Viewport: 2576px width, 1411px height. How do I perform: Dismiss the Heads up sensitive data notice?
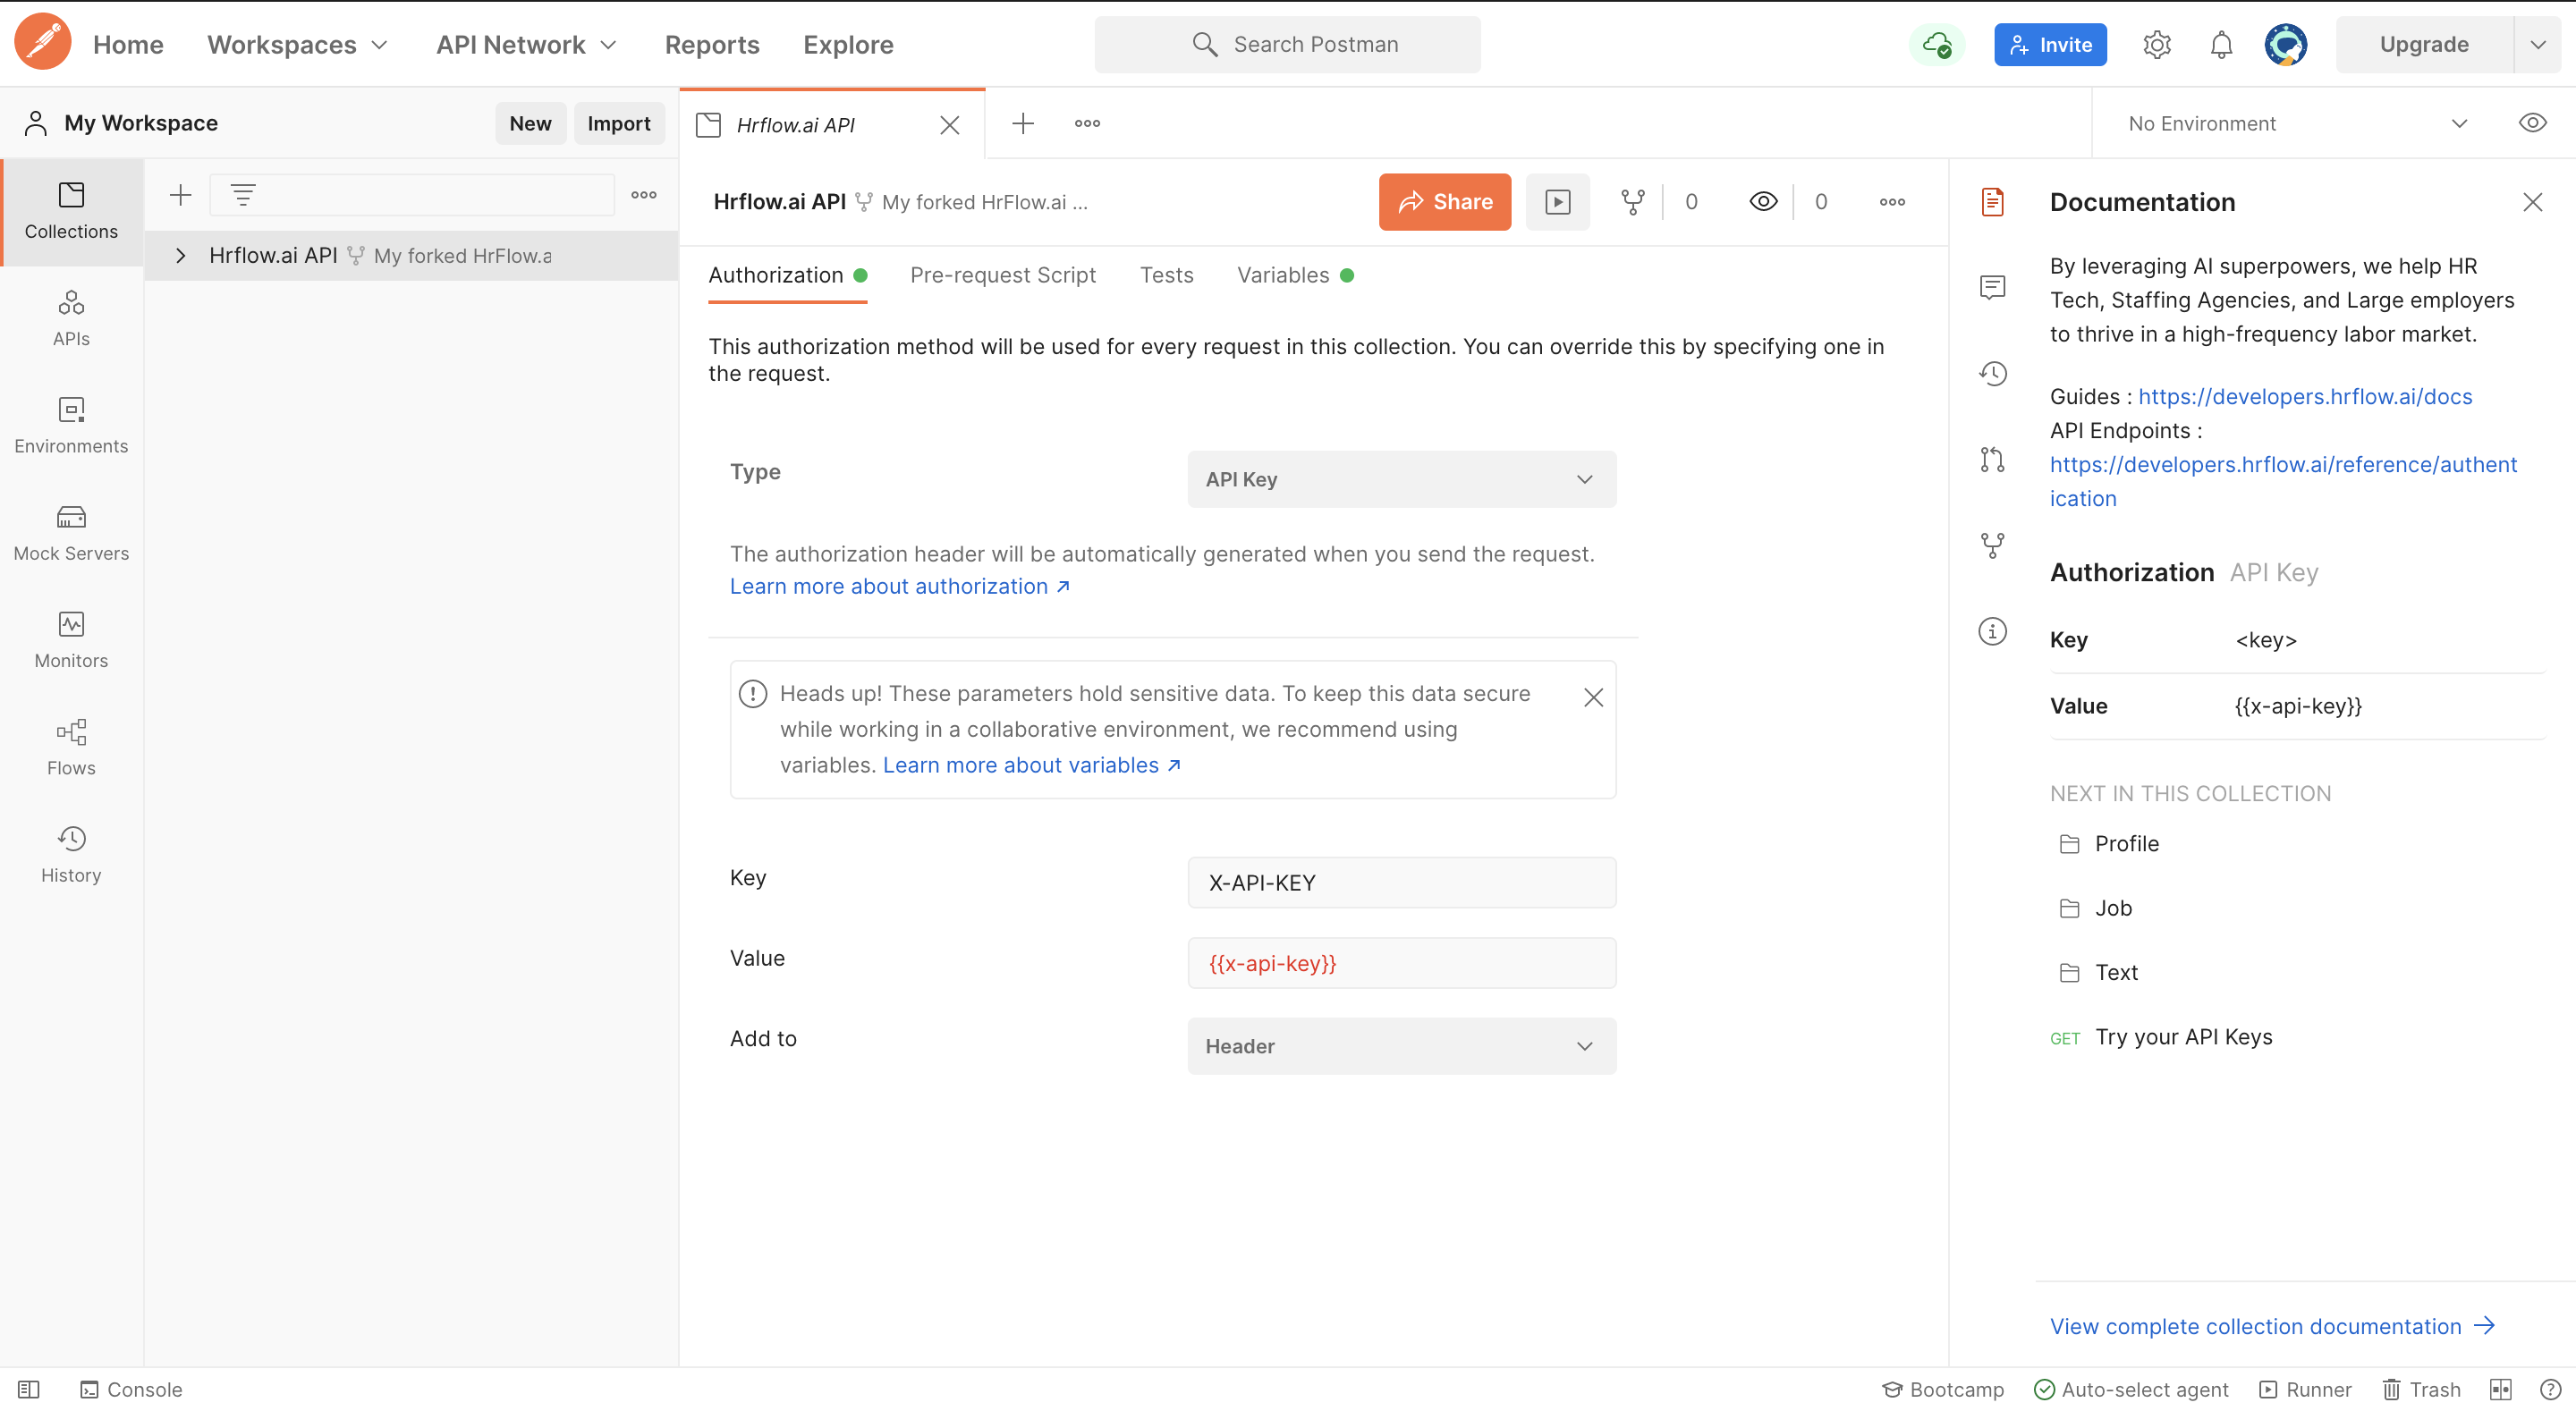click(1593, 697)
